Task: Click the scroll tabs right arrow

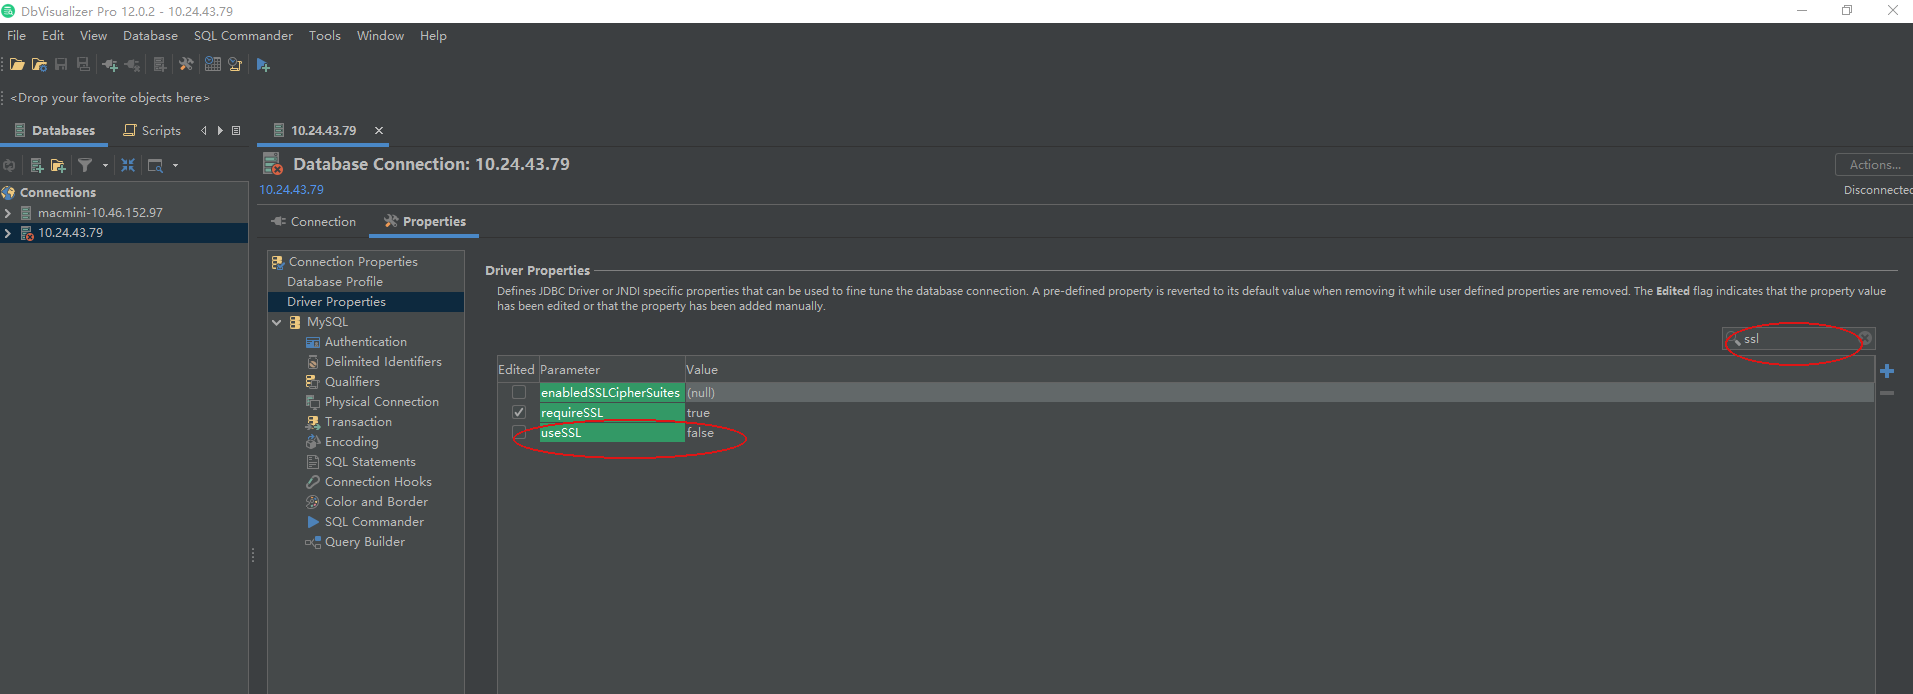Action: pos(220,130)
